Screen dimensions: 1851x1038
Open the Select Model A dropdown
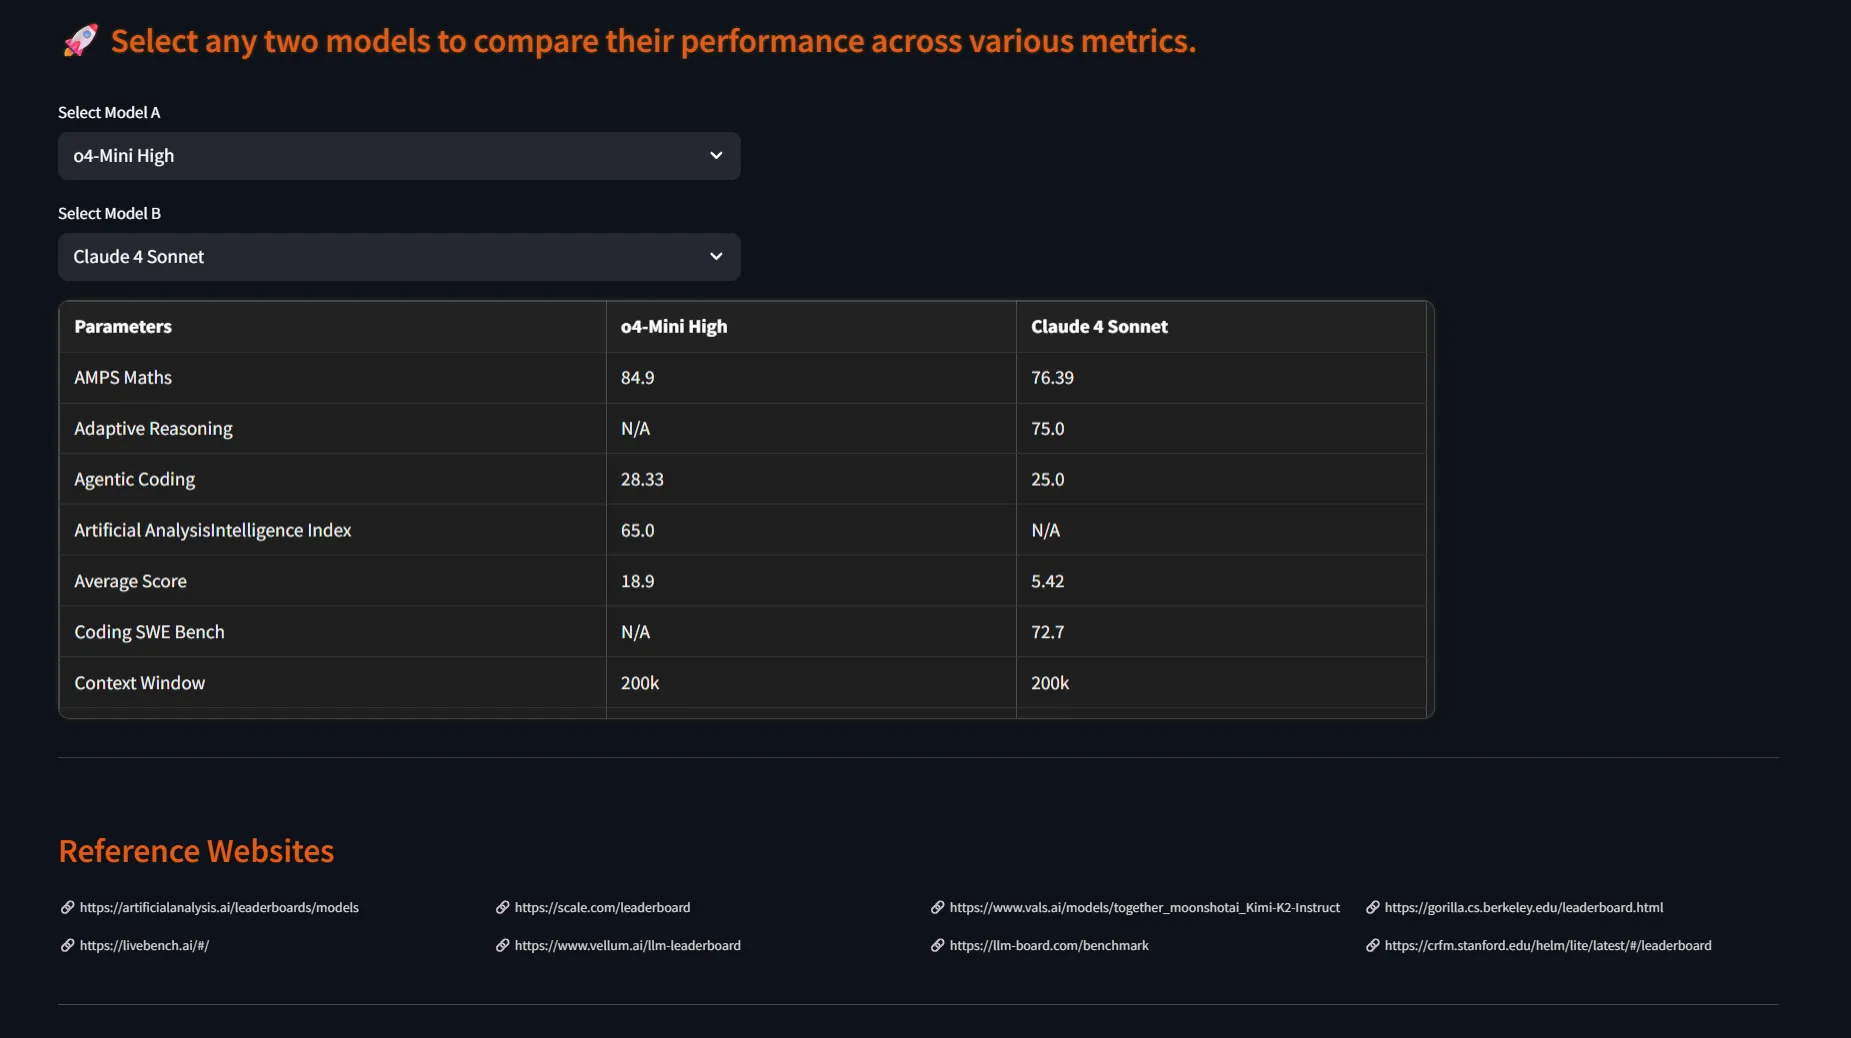398,156
